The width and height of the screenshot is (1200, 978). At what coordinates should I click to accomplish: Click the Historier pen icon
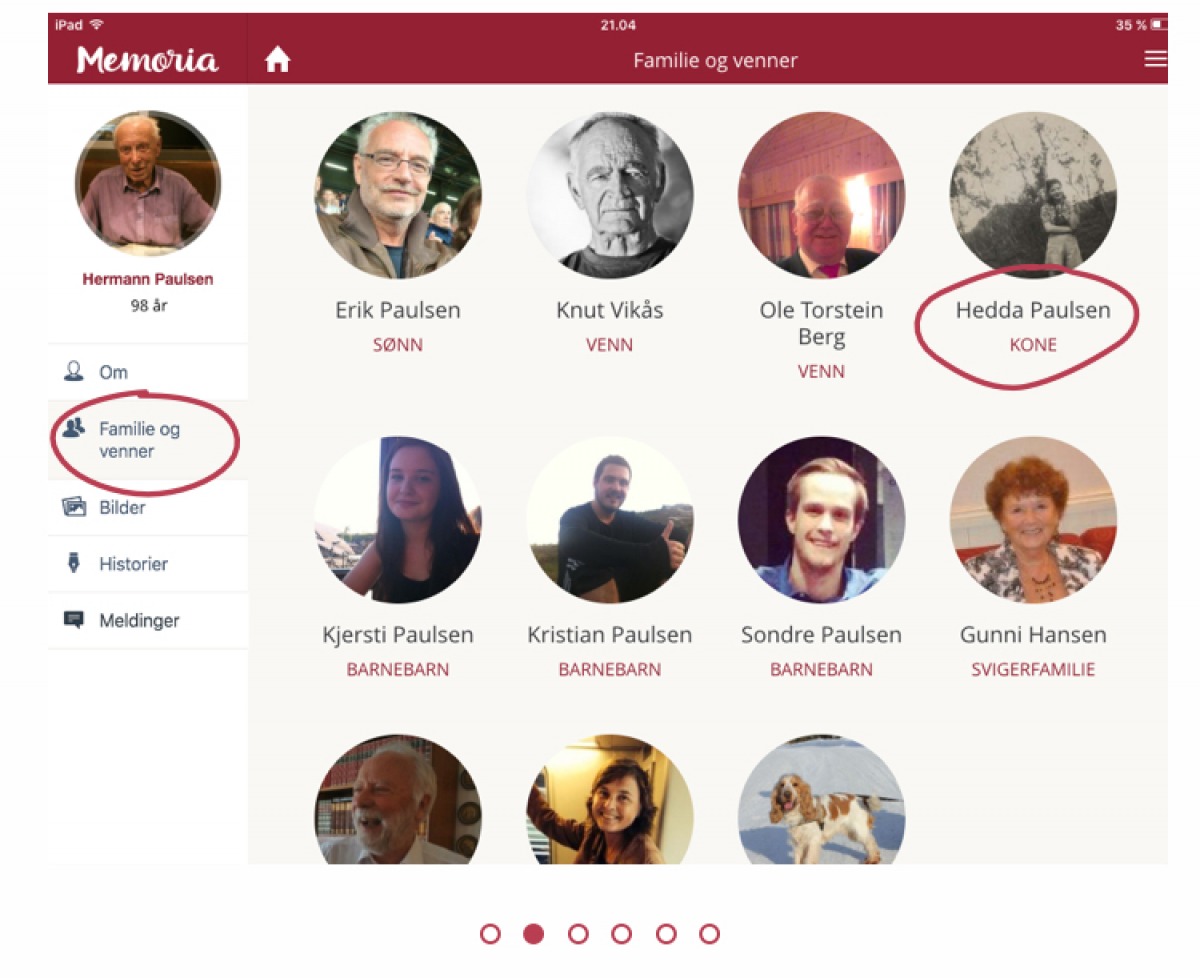(73, 563)
